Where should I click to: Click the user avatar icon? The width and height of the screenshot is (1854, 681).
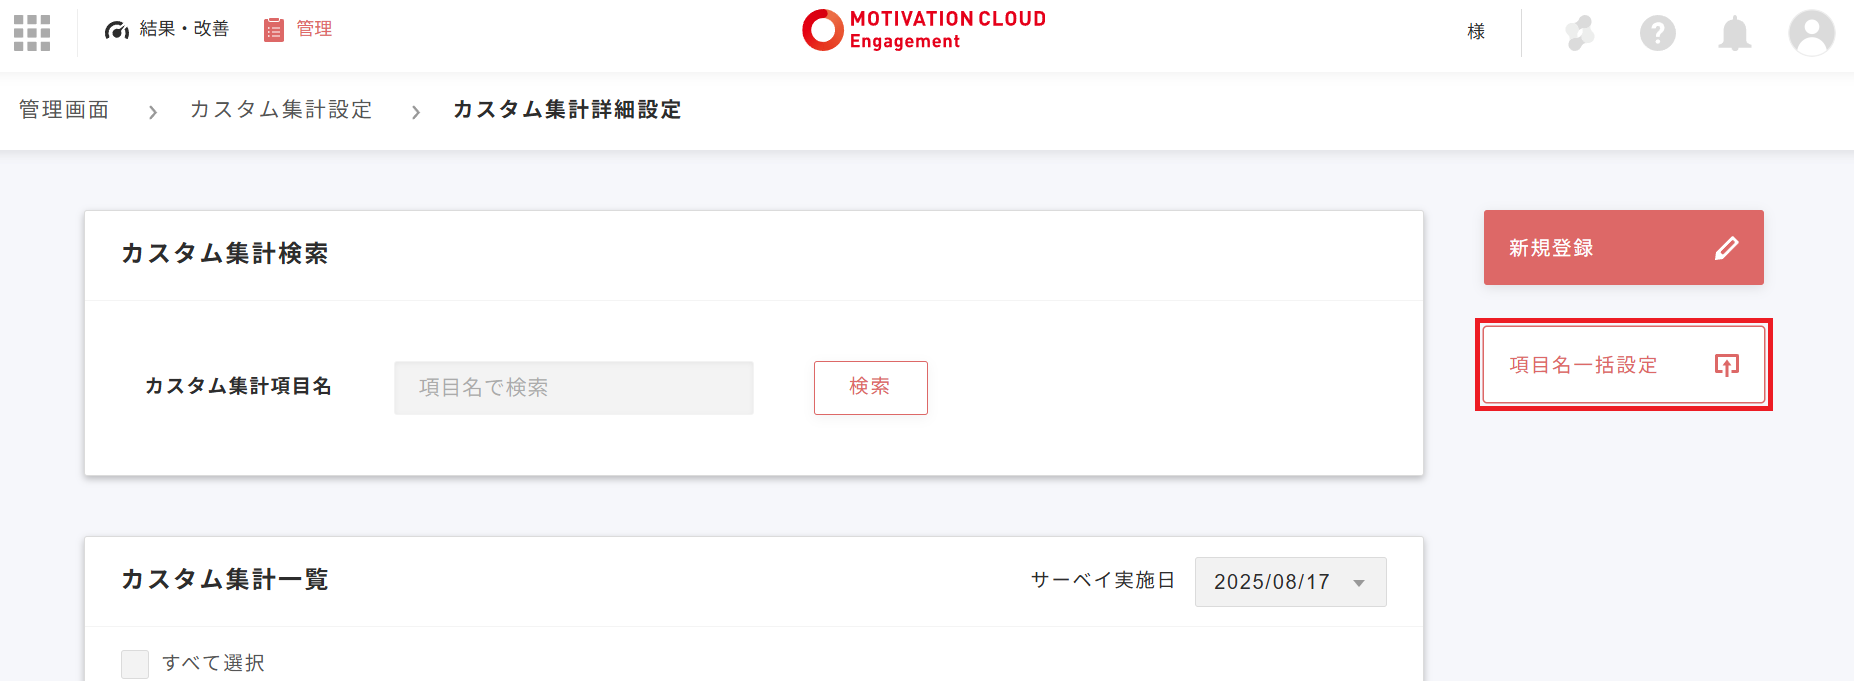click(1811, 33)
